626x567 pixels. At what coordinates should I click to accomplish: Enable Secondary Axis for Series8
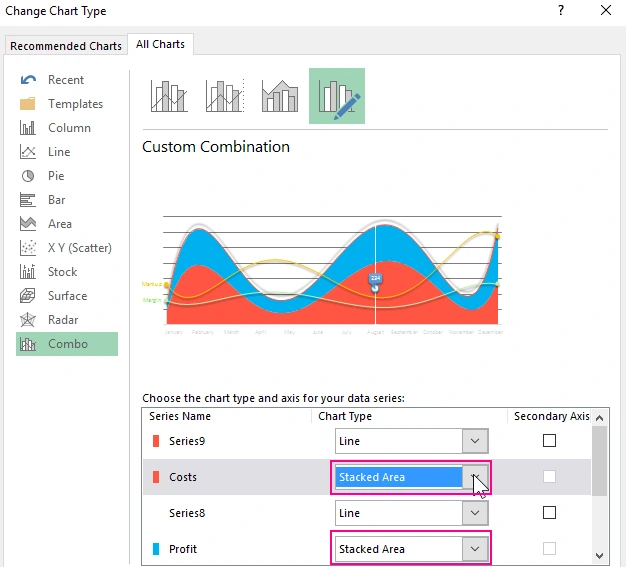pyautogui.click(x=549, y=513)
